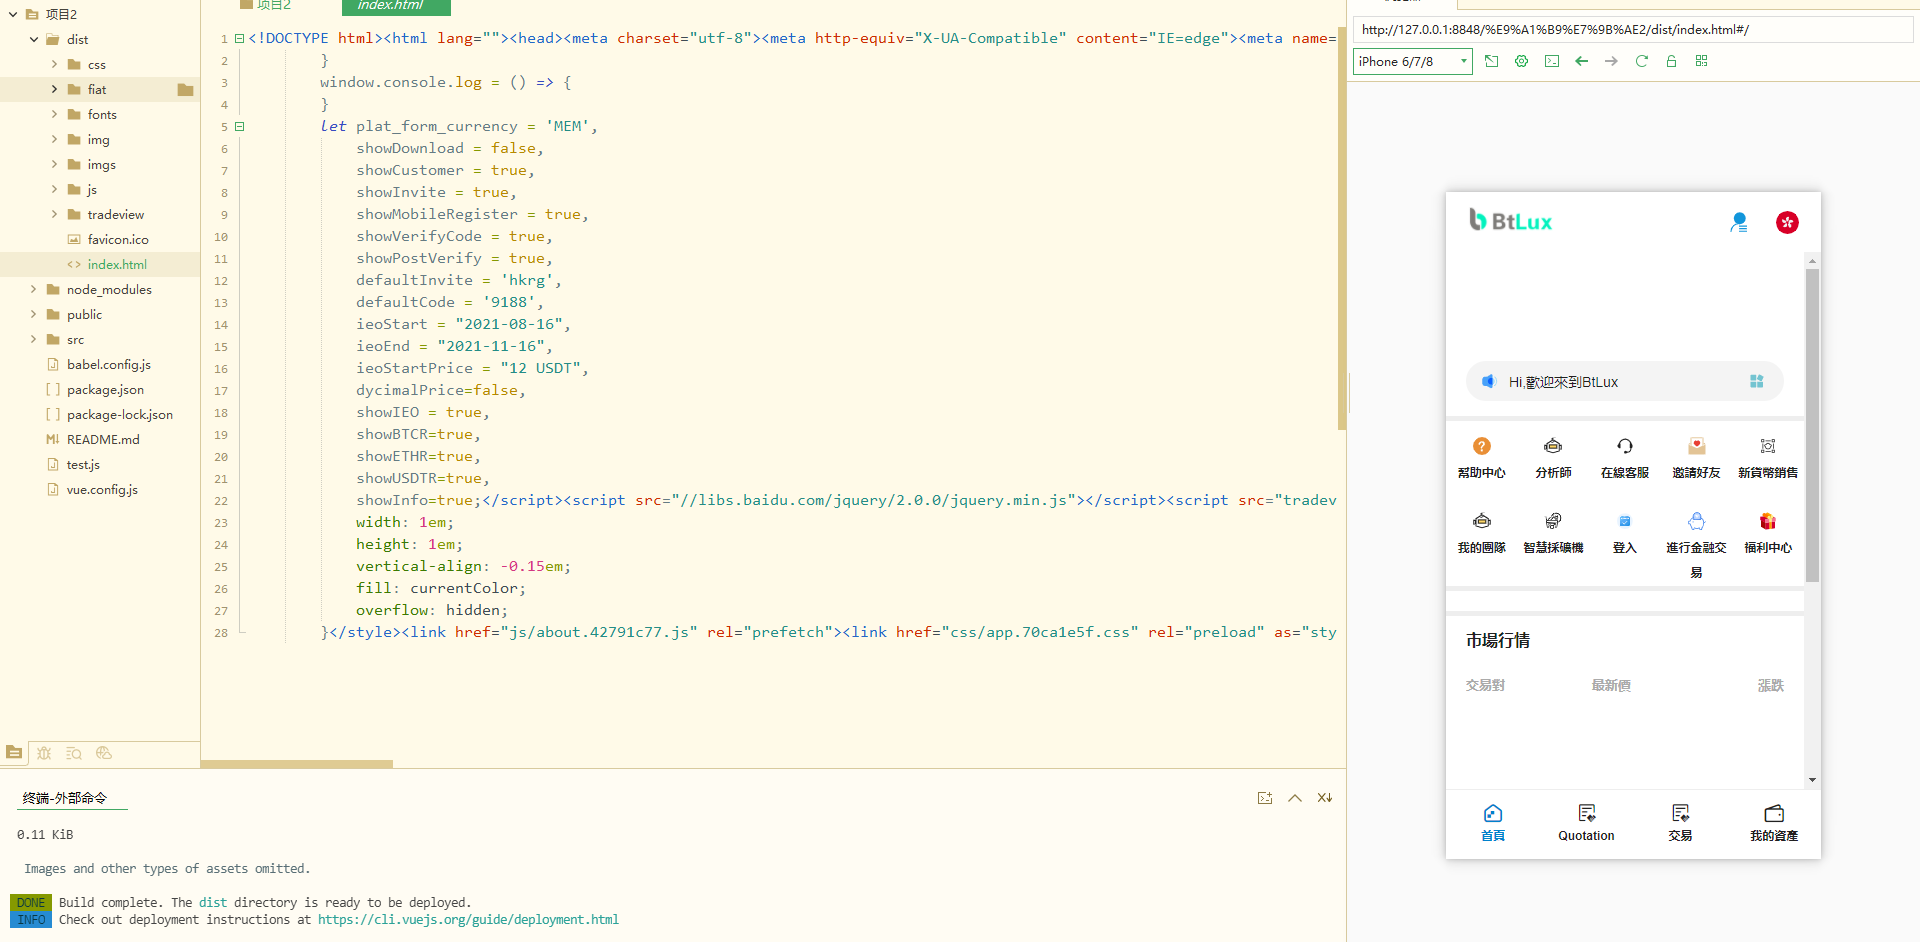This screenshot has width=1920, height=942.
Task: Open the QR code icon in preview toolbar
Action: (1701, 61)
